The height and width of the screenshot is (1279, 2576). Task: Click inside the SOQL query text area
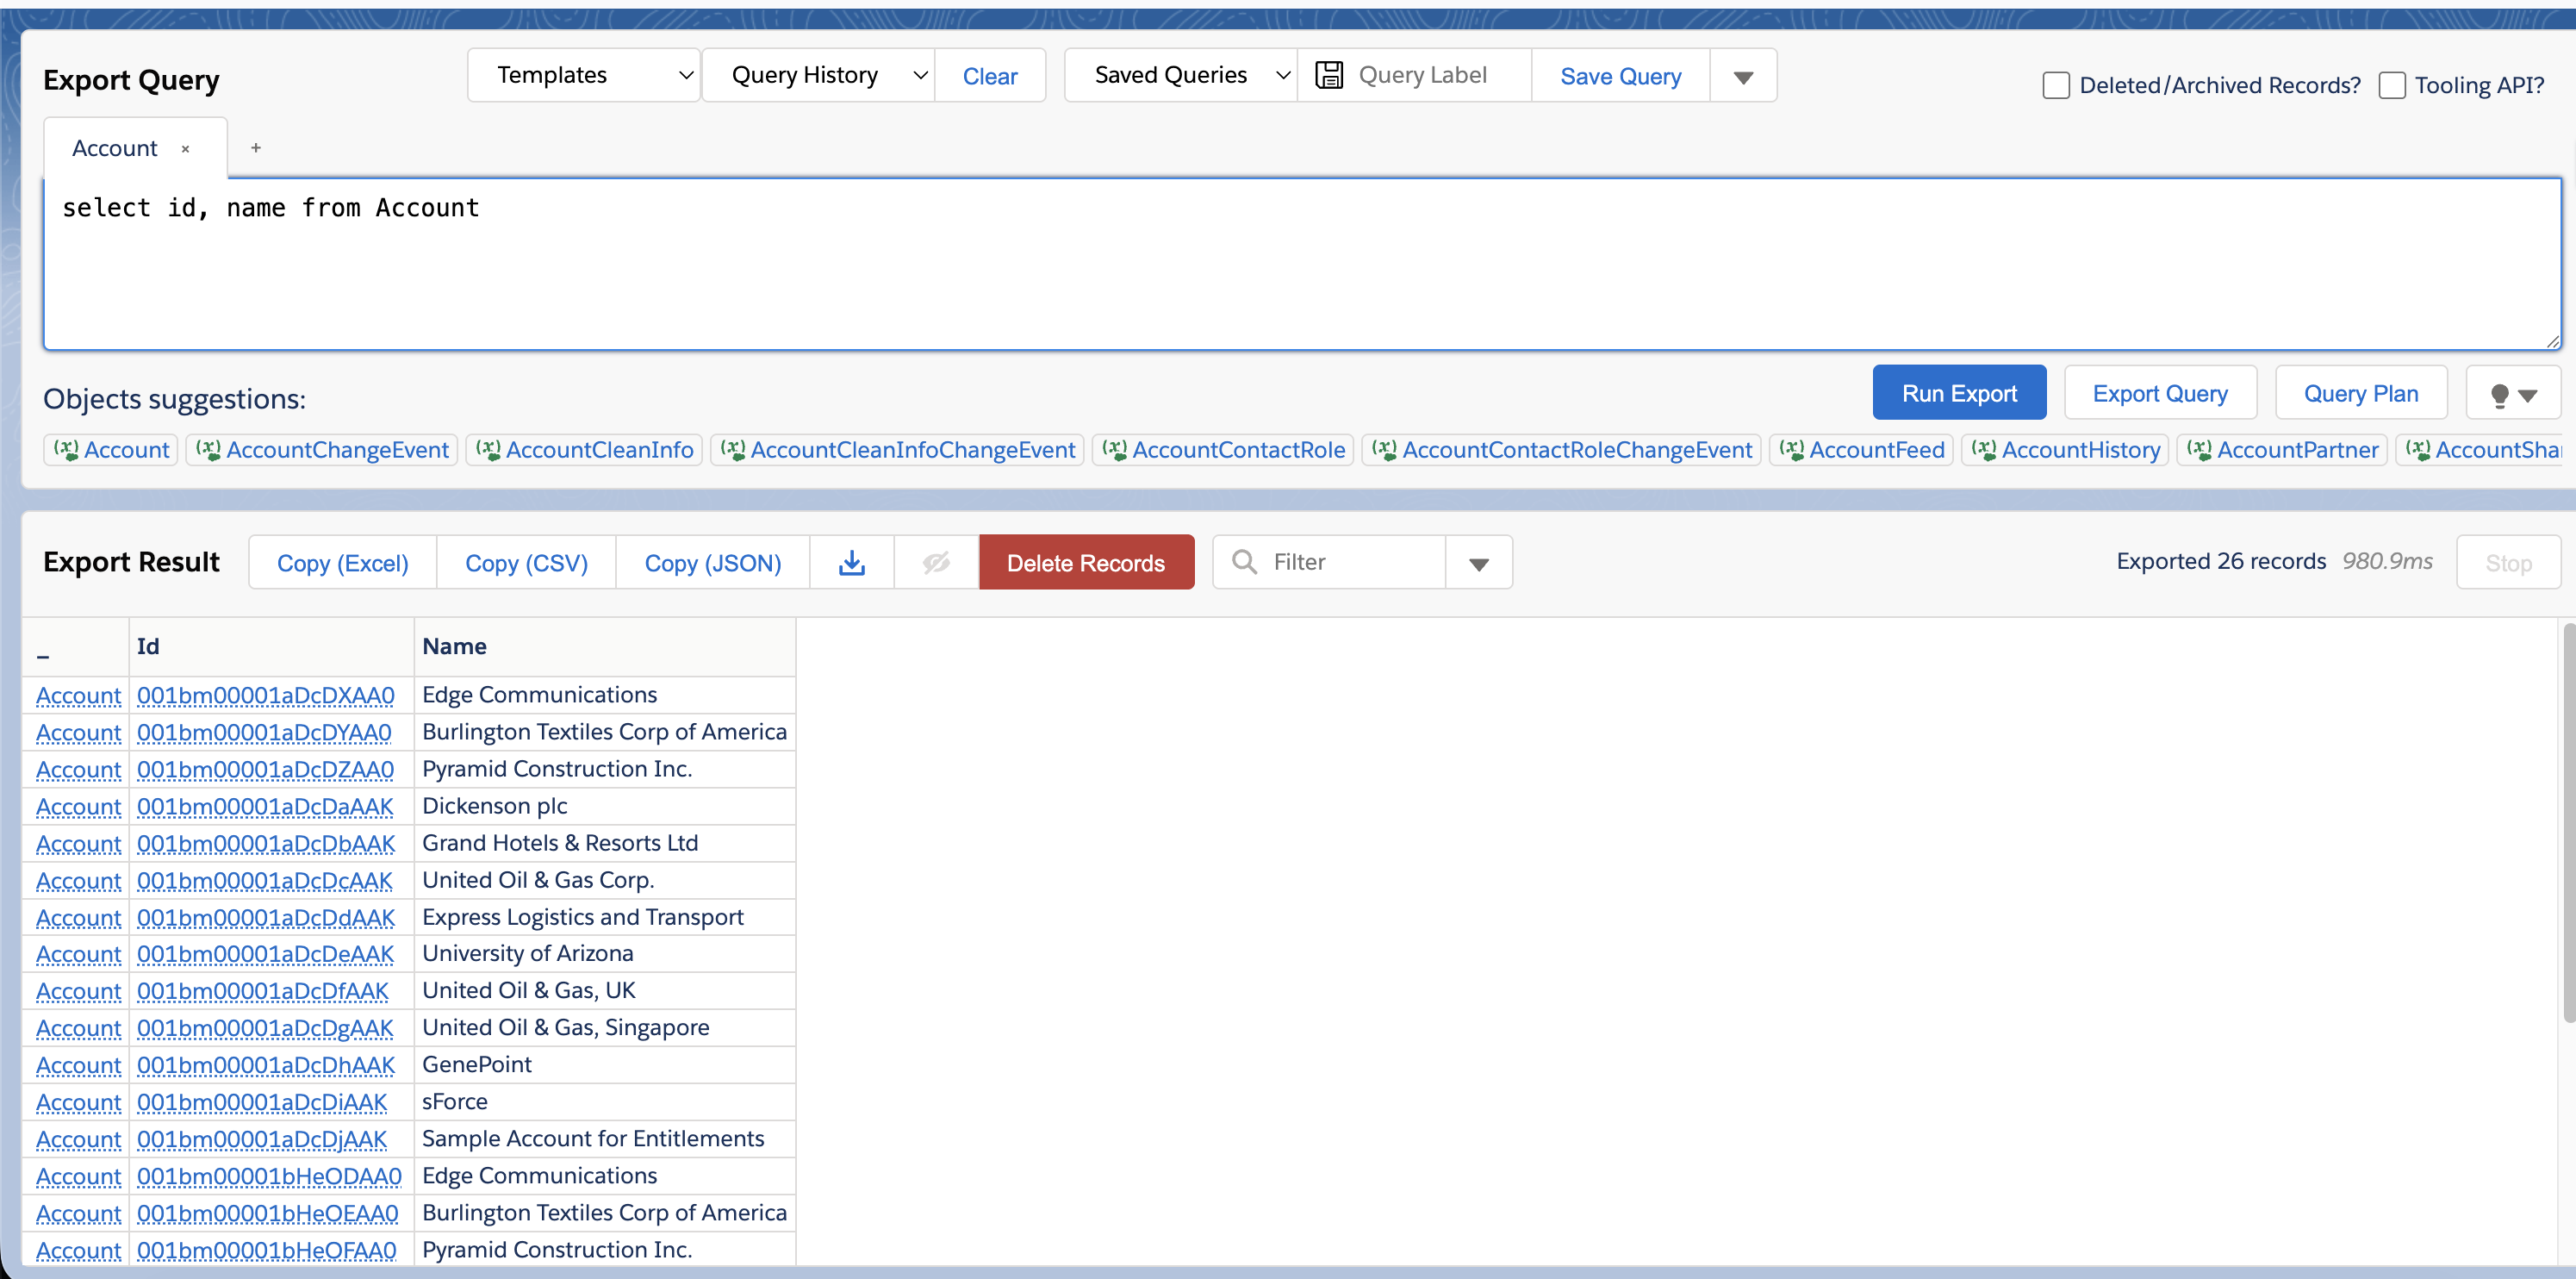point(1300,270)
